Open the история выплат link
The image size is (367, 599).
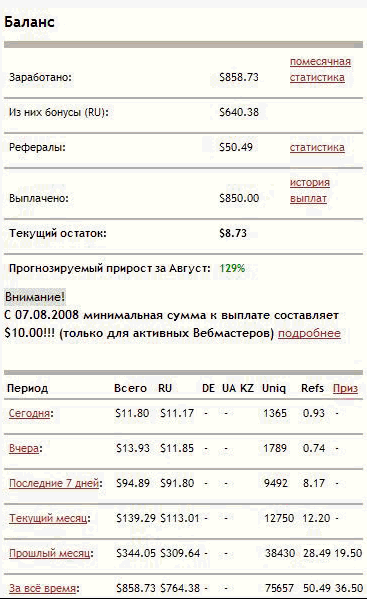click(x=309, y=190)
